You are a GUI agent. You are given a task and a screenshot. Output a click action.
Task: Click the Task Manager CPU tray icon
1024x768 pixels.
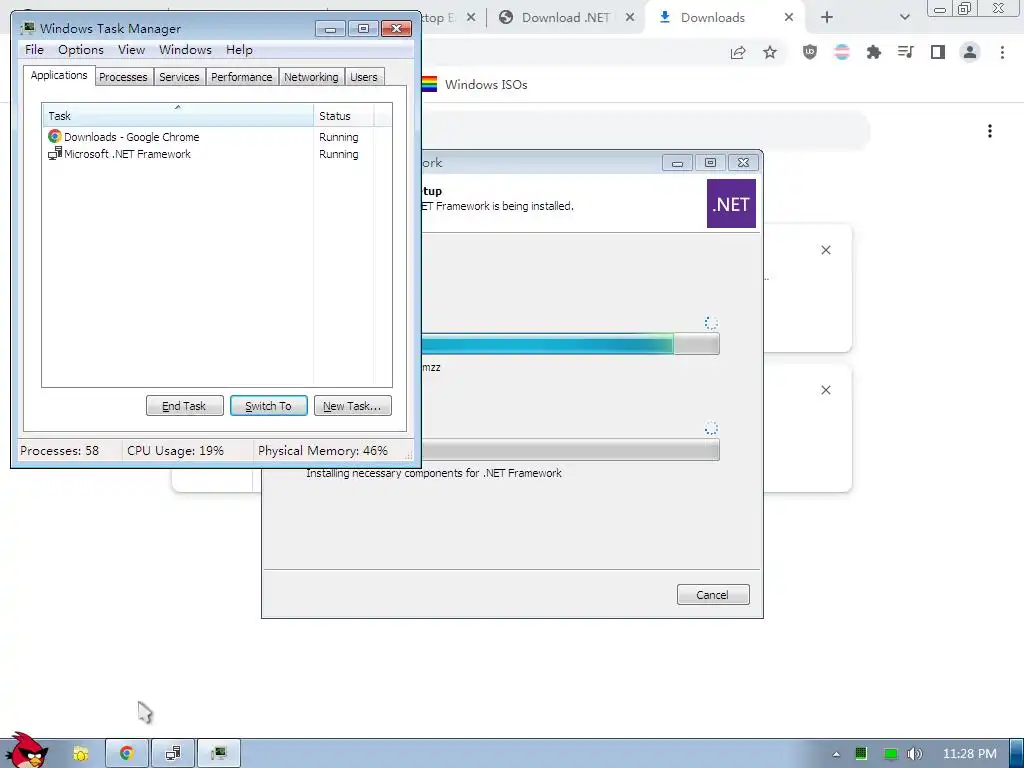861,754
